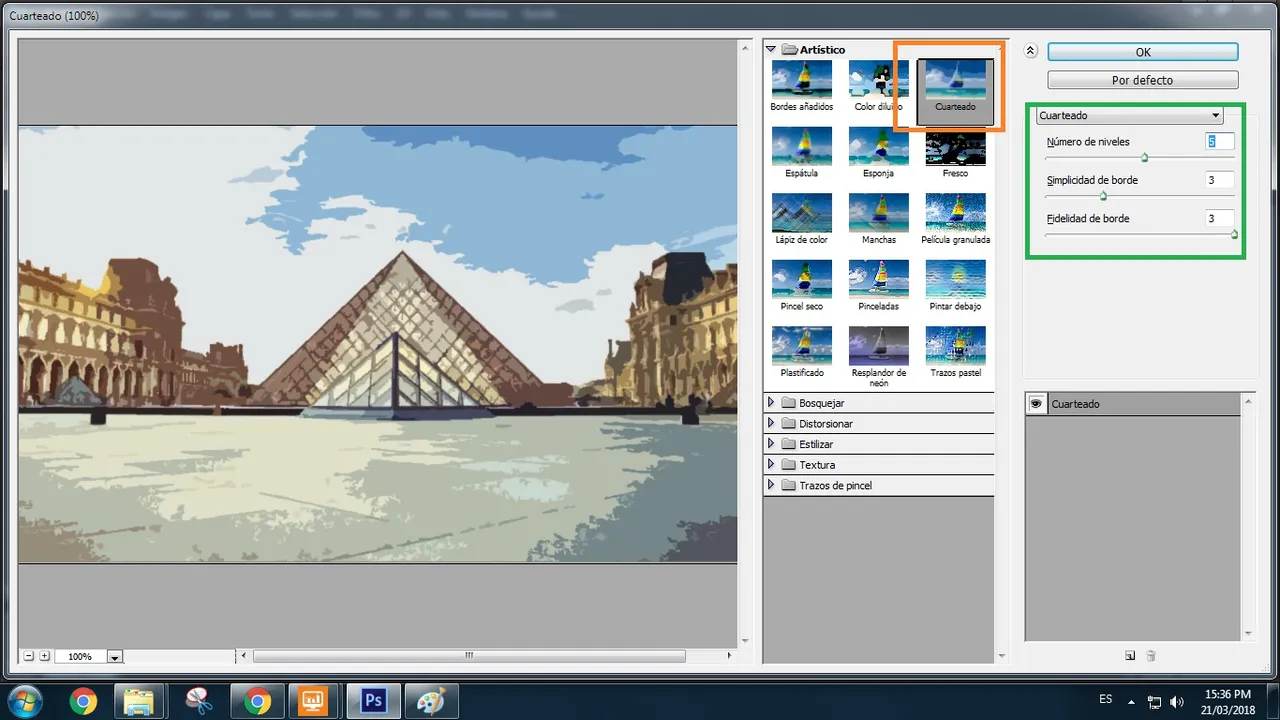Click the preview horizontal scrollbar thumb
This screenshot has height=720, width=1280.
pyautogui.click(x=469, y=656)
